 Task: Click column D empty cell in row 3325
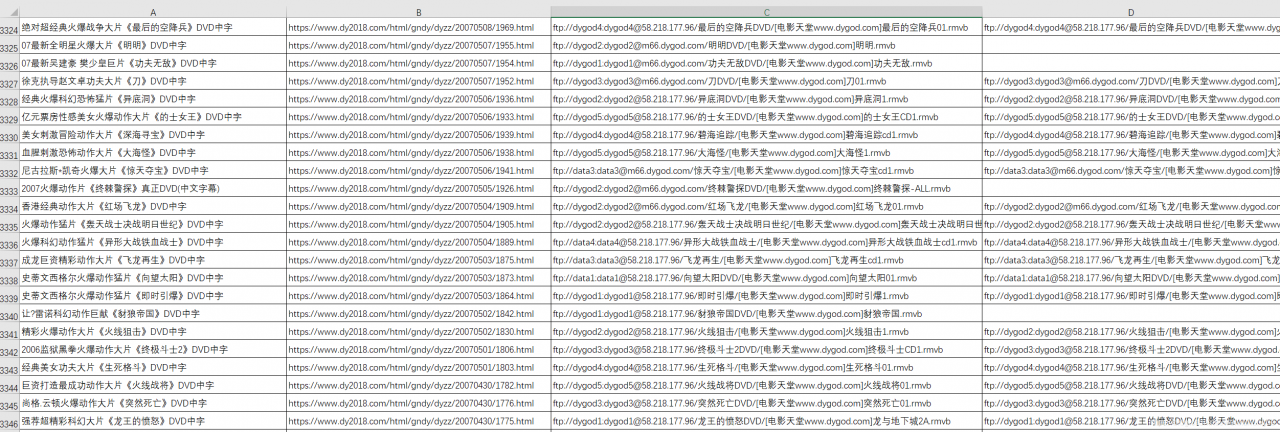point(1131,45)
